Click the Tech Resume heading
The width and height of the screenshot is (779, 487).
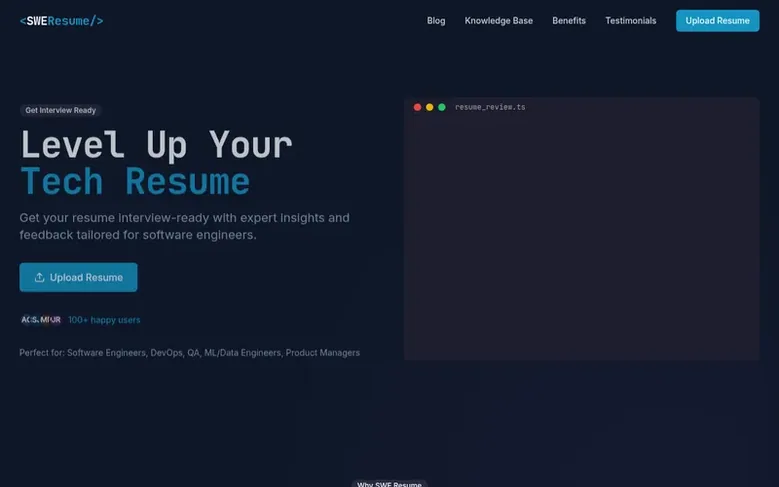[x=135, y=181]
